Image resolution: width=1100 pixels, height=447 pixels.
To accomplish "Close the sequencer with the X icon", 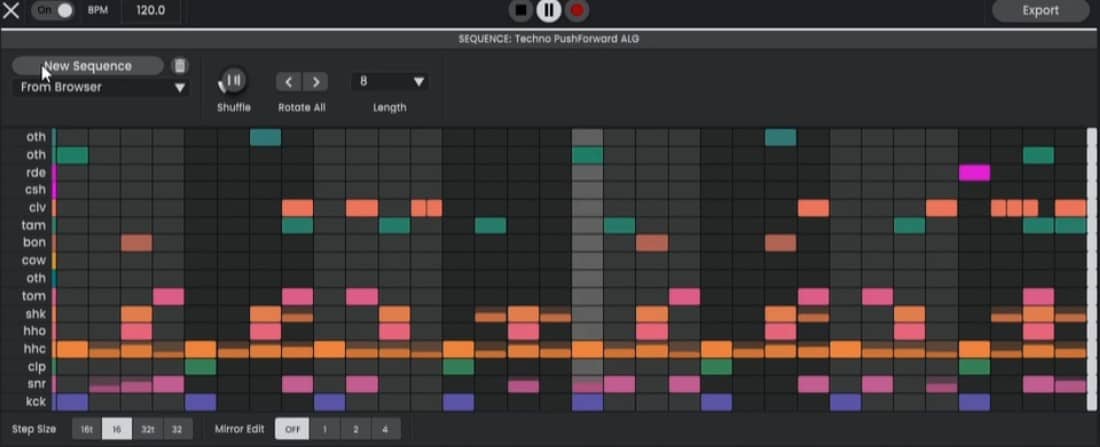I will click(x=11, y=10).
